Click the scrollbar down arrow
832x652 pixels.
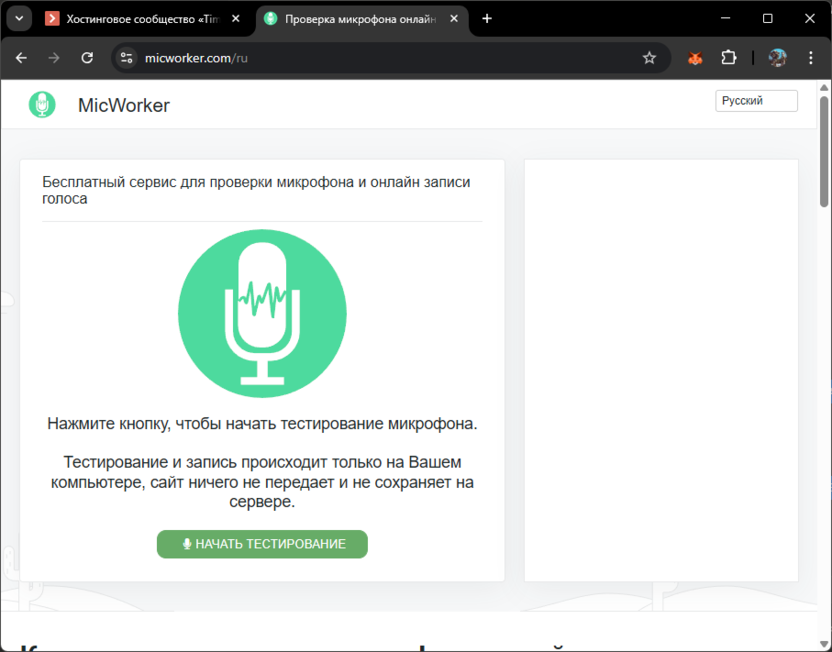click(x=824, y=645)
